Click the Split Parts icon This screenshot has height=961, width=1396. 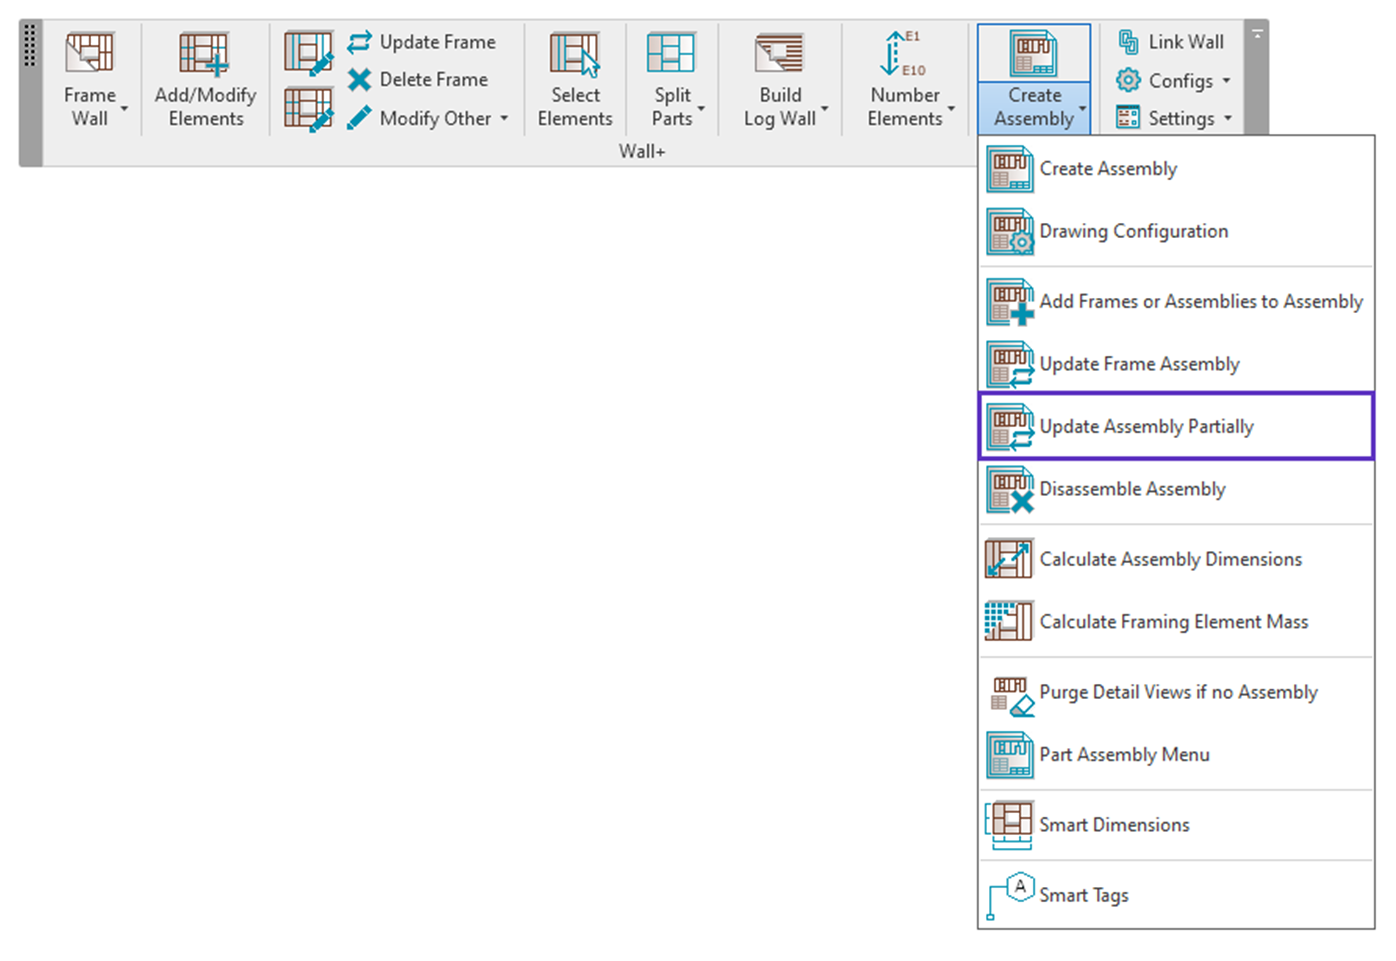tap(671, 54)
